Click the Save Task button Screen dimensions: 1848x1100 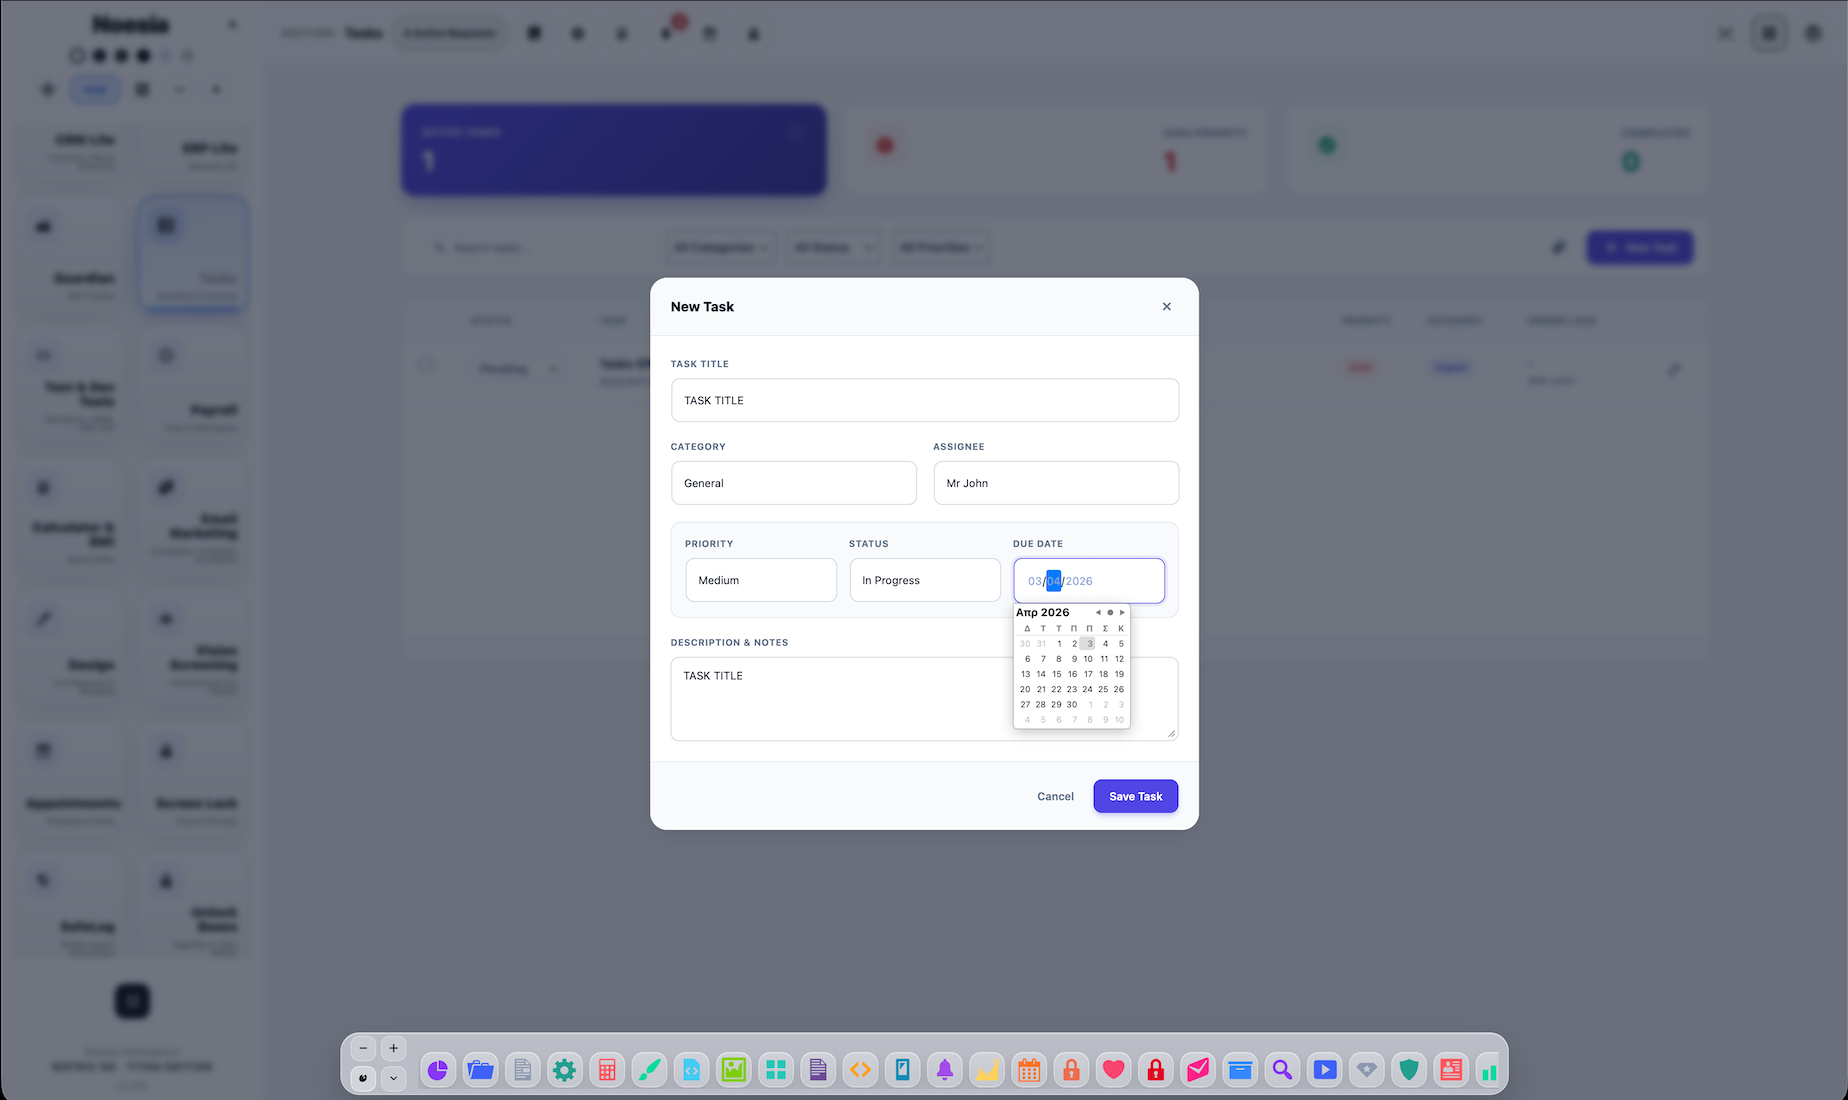(1136, 797)
